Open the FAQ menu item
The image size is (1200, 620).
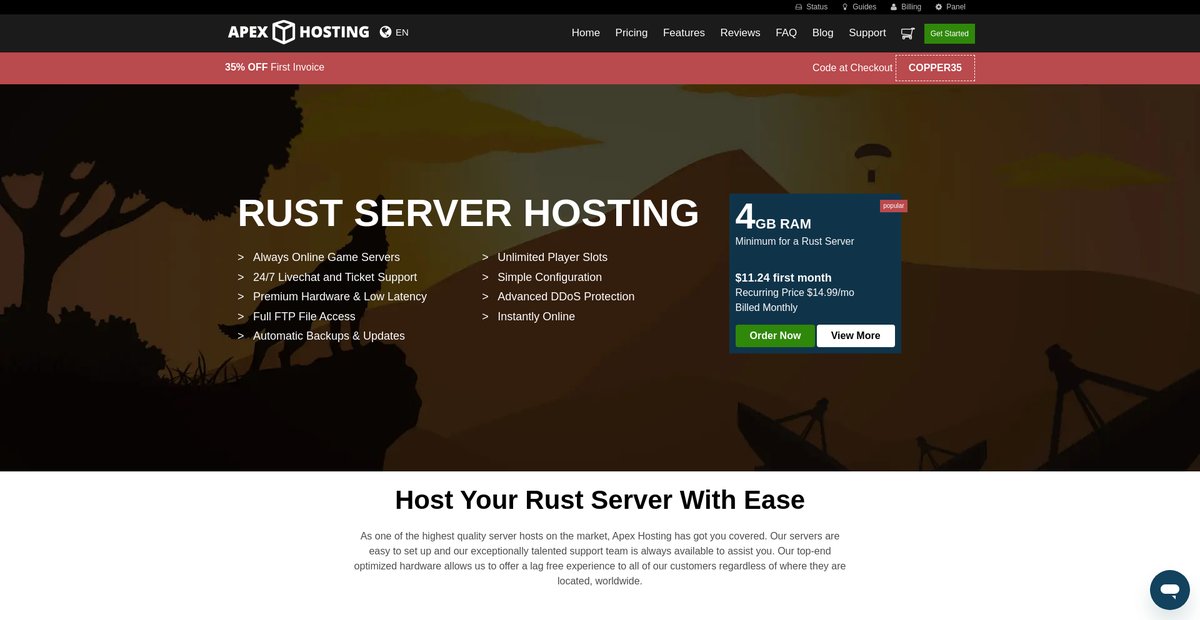(786, 33)
